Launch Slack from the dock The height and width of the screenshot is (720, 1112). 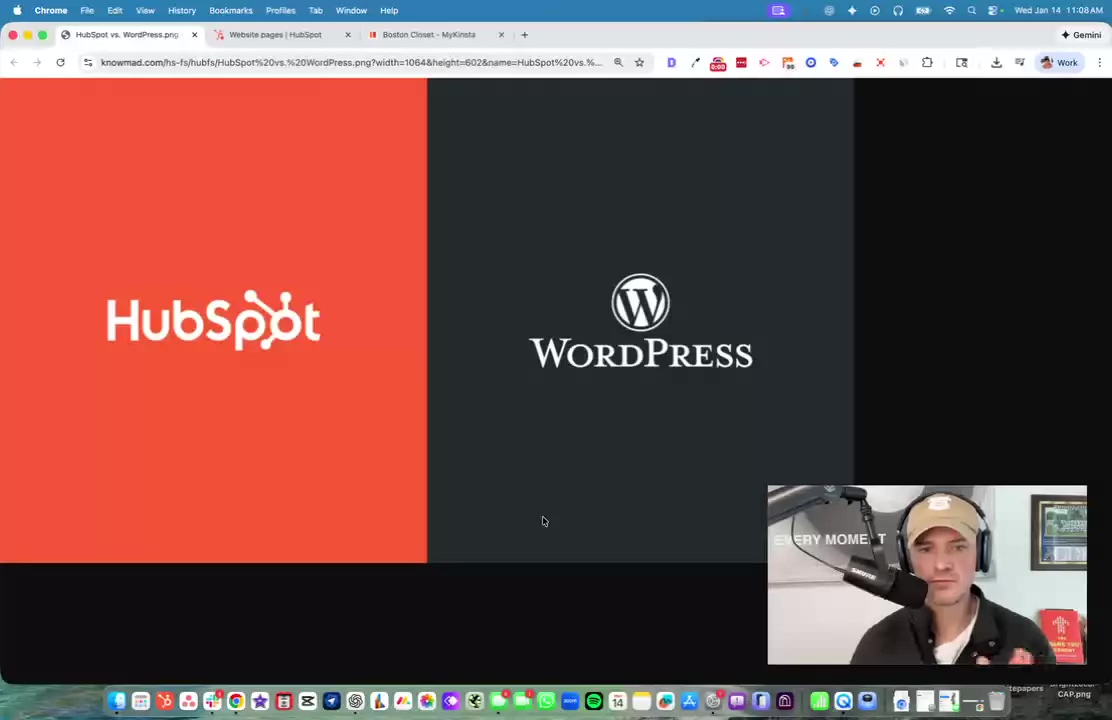click(212, 701)
